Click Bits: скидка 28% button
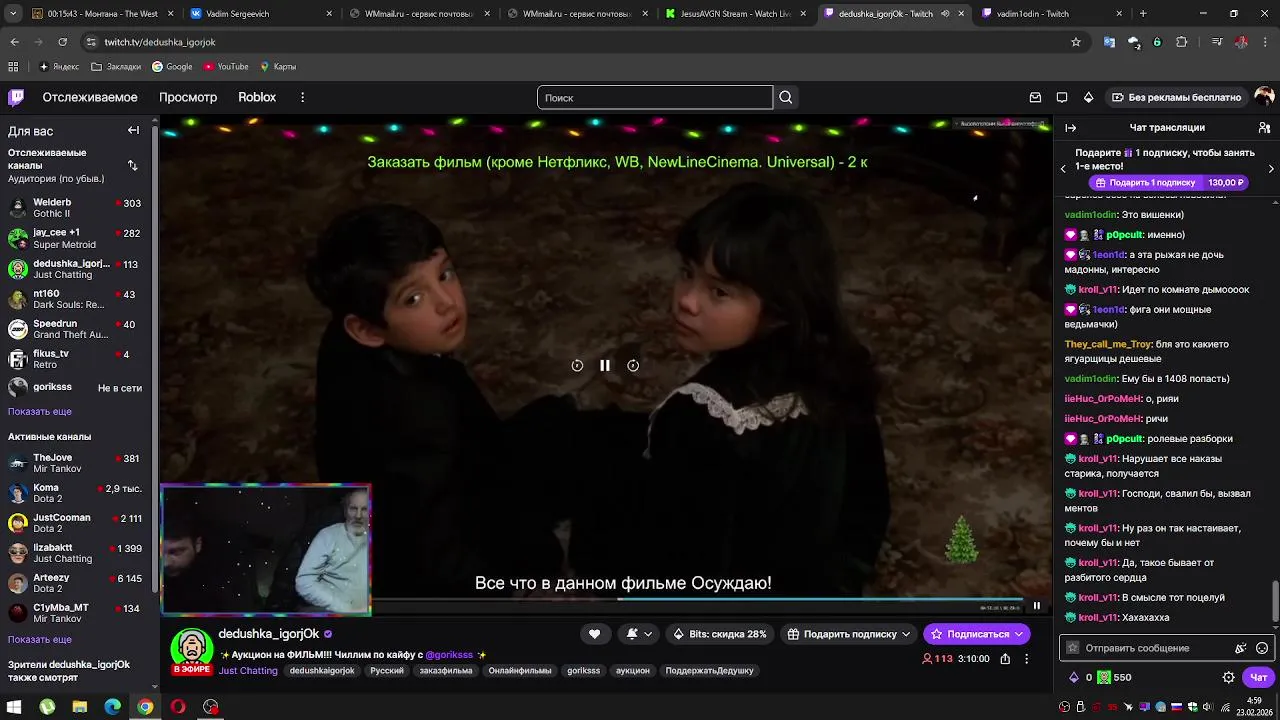1280x720 pixels. coord(719,634)
